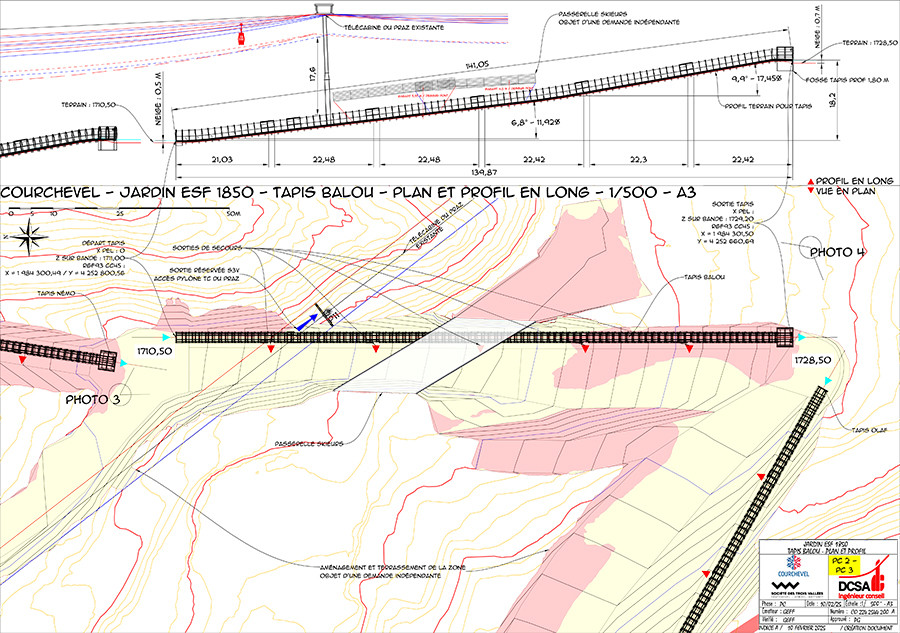This screenshot has width=900, height=633.
Task: Click the 21,03 span dimension
Action: click(222, 159)
